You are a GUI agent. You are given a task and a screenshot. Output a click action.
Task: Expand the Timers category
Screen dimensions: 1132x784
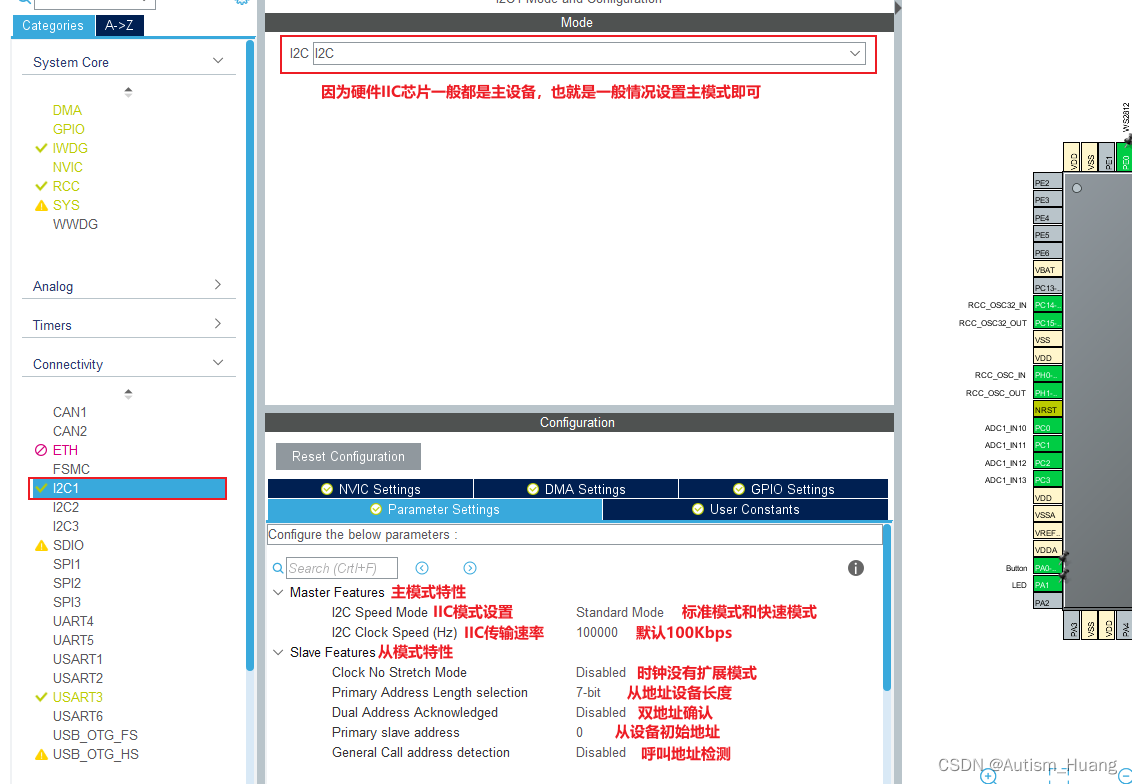218,323
